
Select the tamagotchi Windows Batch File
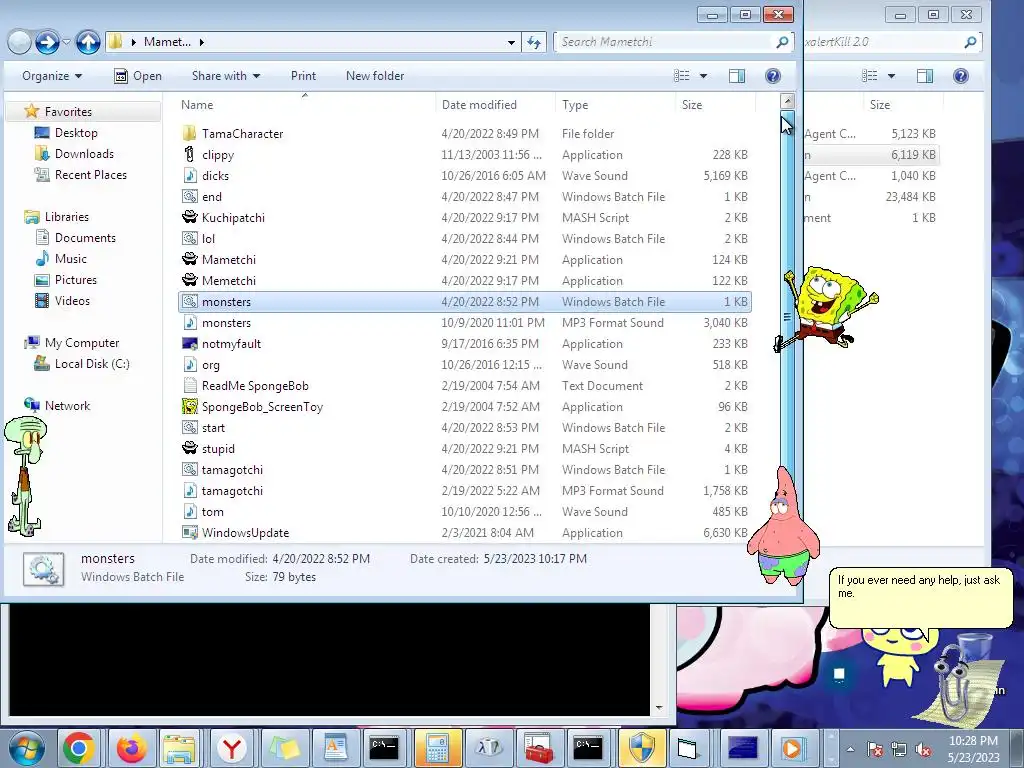click(x=464, y=470)
